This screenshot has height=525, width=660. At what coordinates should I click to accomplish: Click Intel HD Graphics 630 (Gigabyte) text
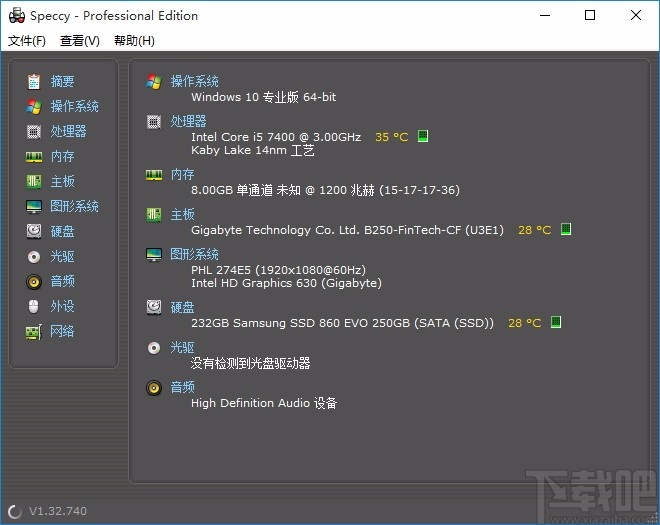286,283
